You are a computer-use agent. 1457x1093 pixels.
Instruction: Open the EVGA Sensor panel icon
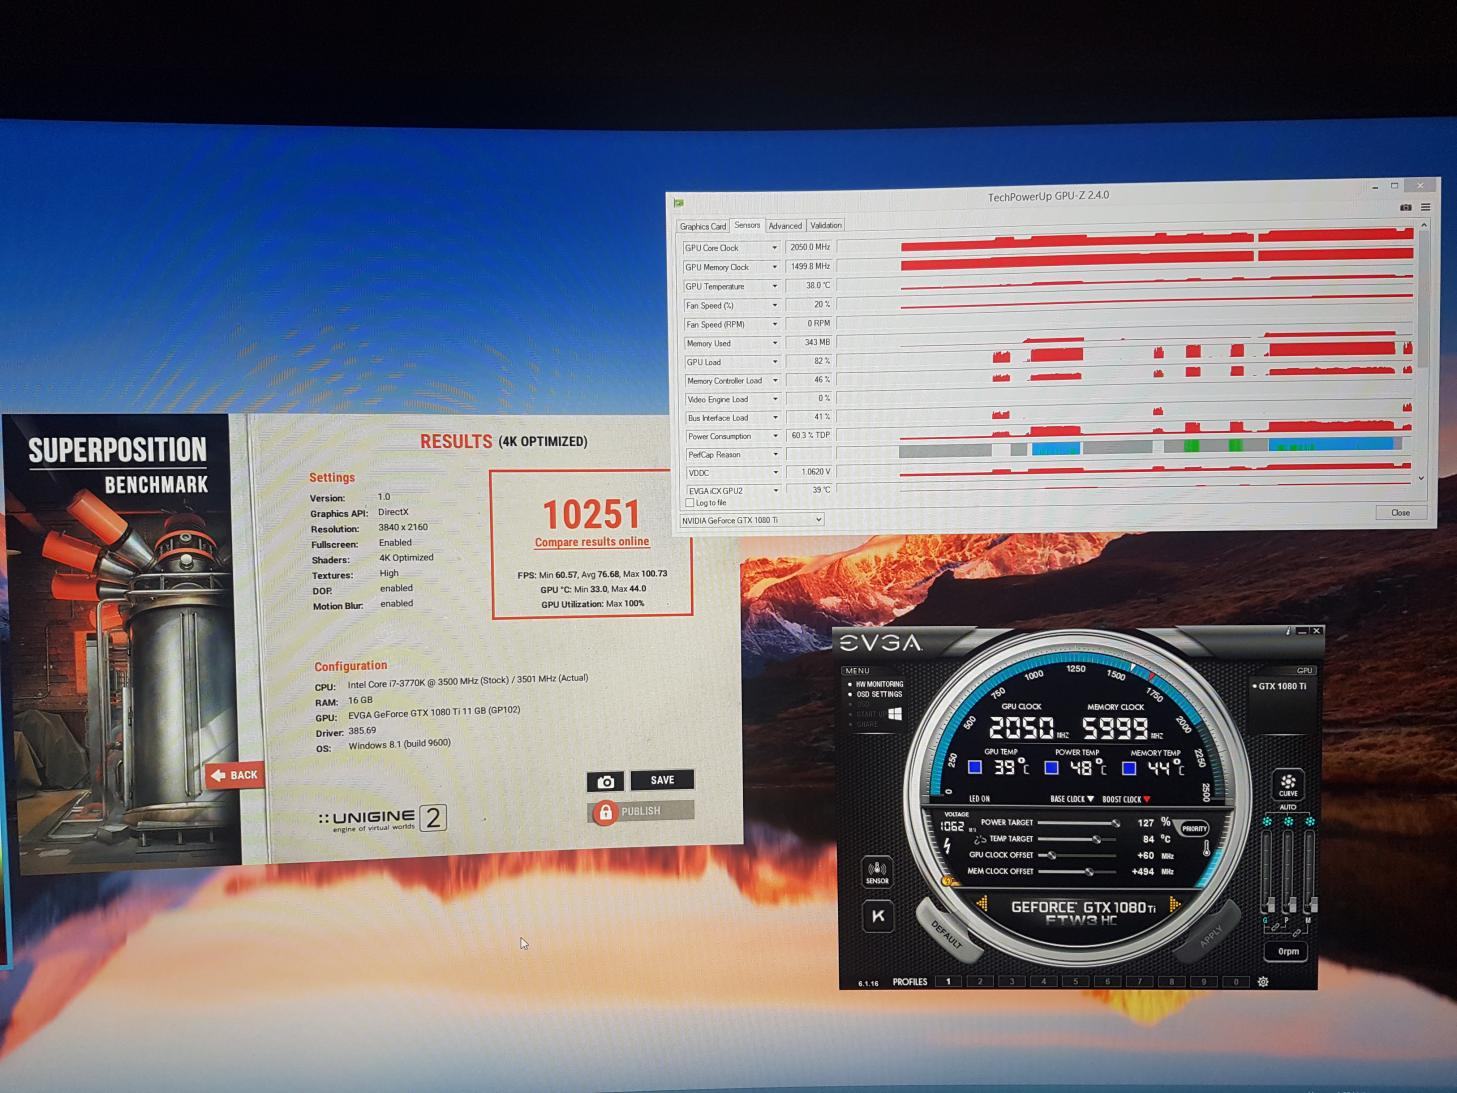pyautogui.click(x=877, y=872)
